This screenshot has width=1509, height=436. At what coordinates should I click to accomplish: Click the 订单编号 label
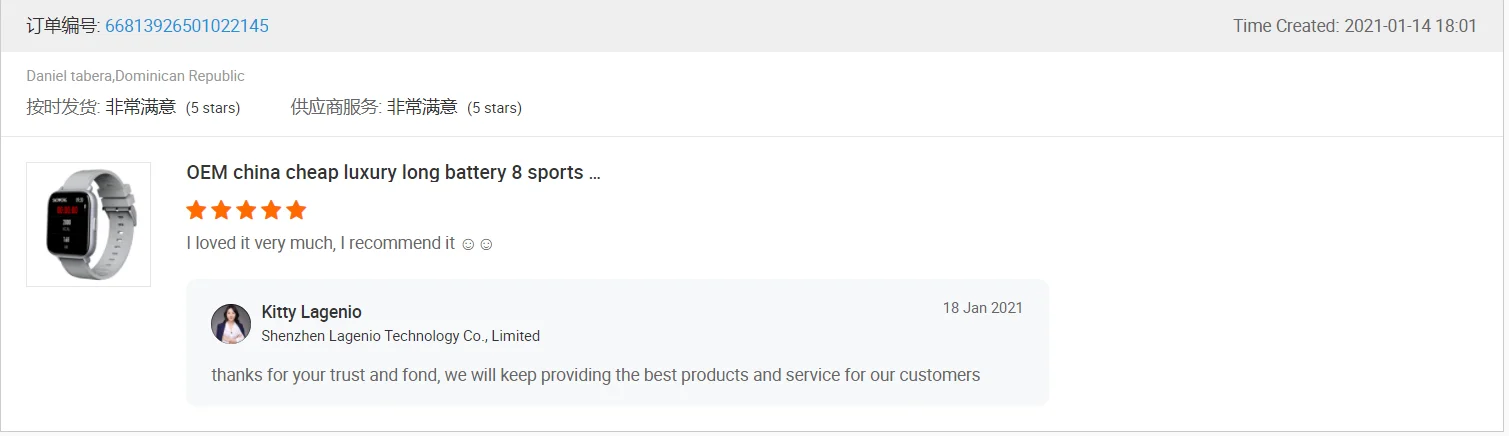[x=62, y=26]
